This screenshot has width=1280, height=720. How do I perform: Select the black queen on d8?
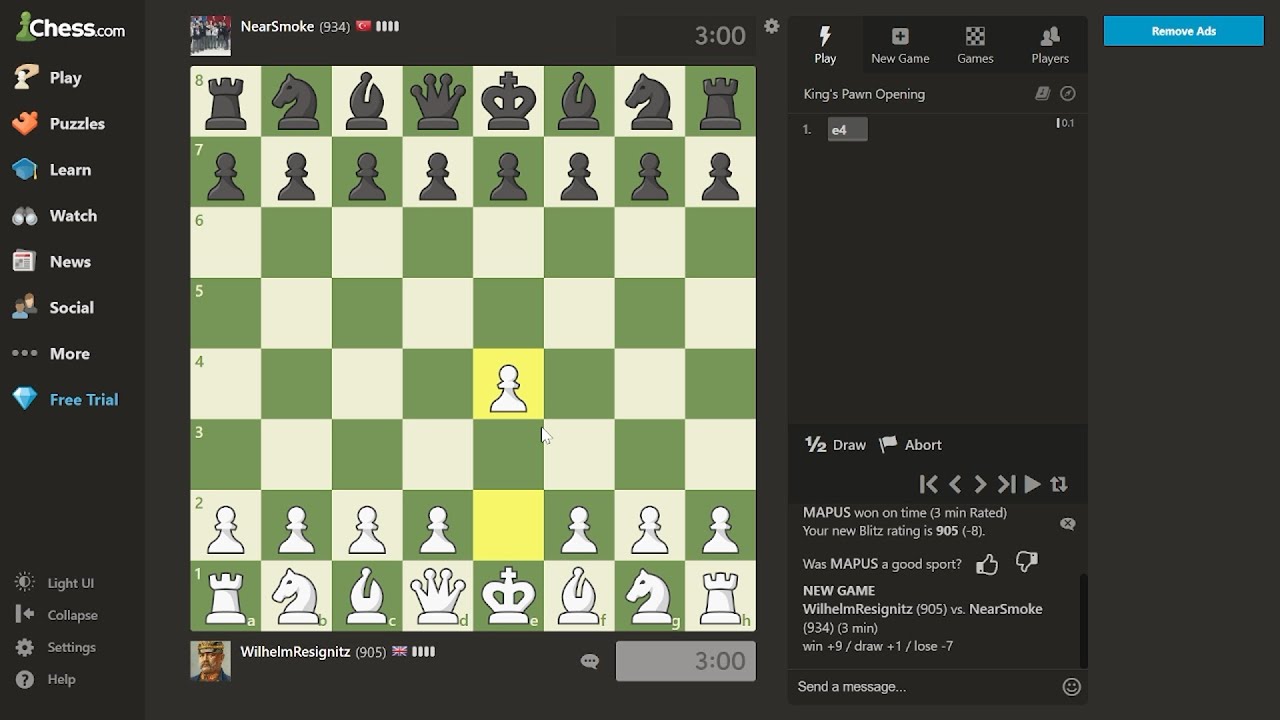coord(437,101)
